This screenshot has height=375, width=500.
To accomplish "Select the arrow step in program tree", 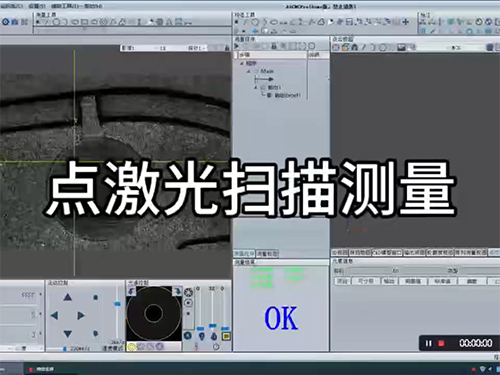I will (264, 79).
